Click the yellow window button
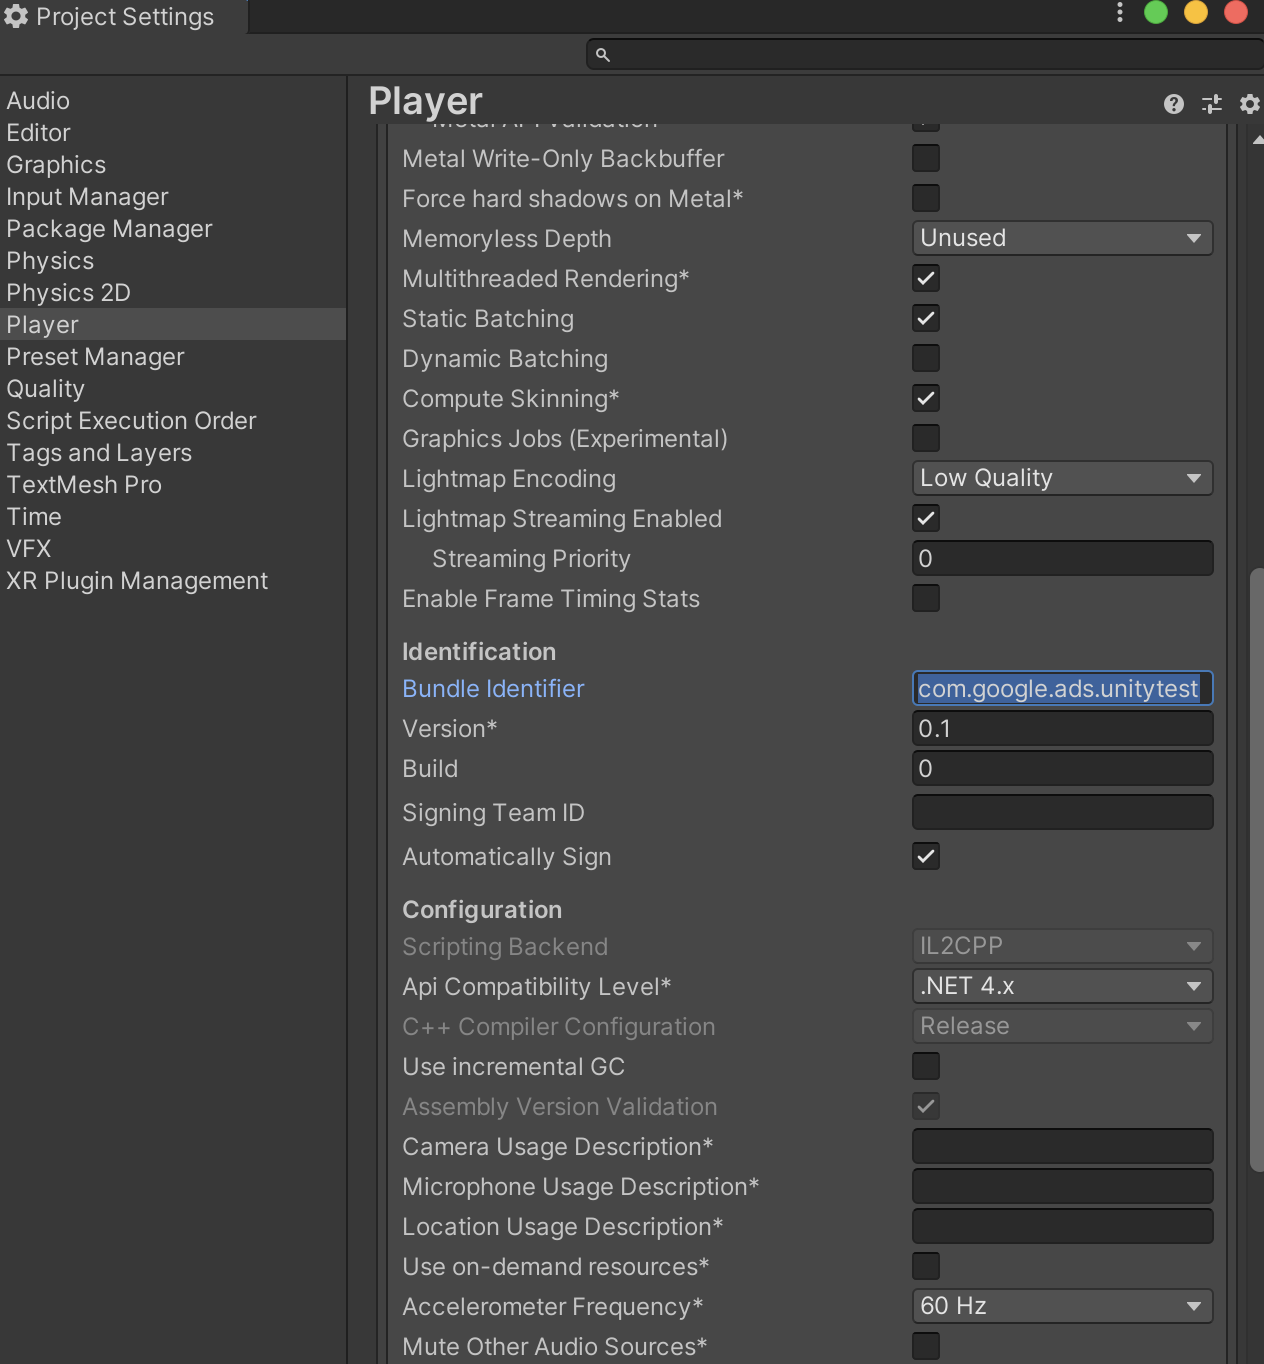This screenshot has width=1264, height=1364. (x=1196, y=12)
